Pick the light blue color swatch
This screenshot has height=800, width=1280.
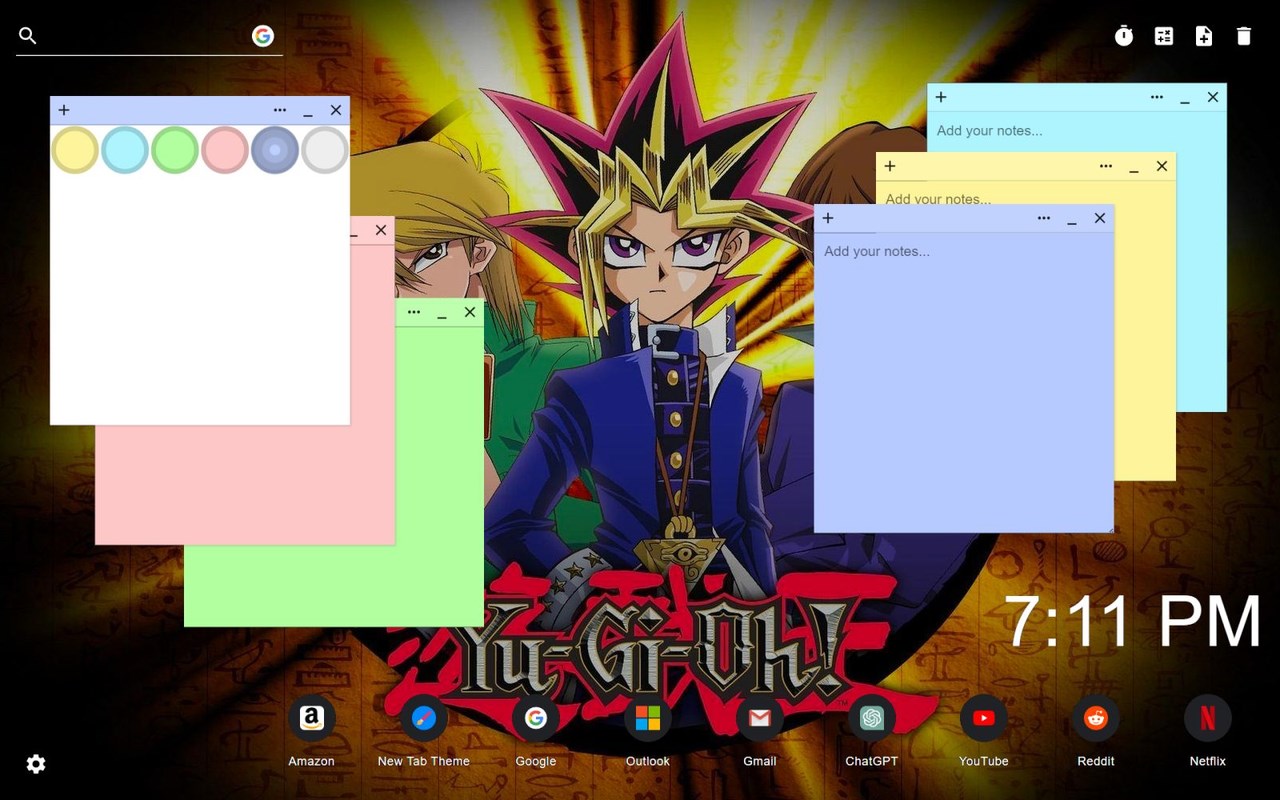coord(125,150)
